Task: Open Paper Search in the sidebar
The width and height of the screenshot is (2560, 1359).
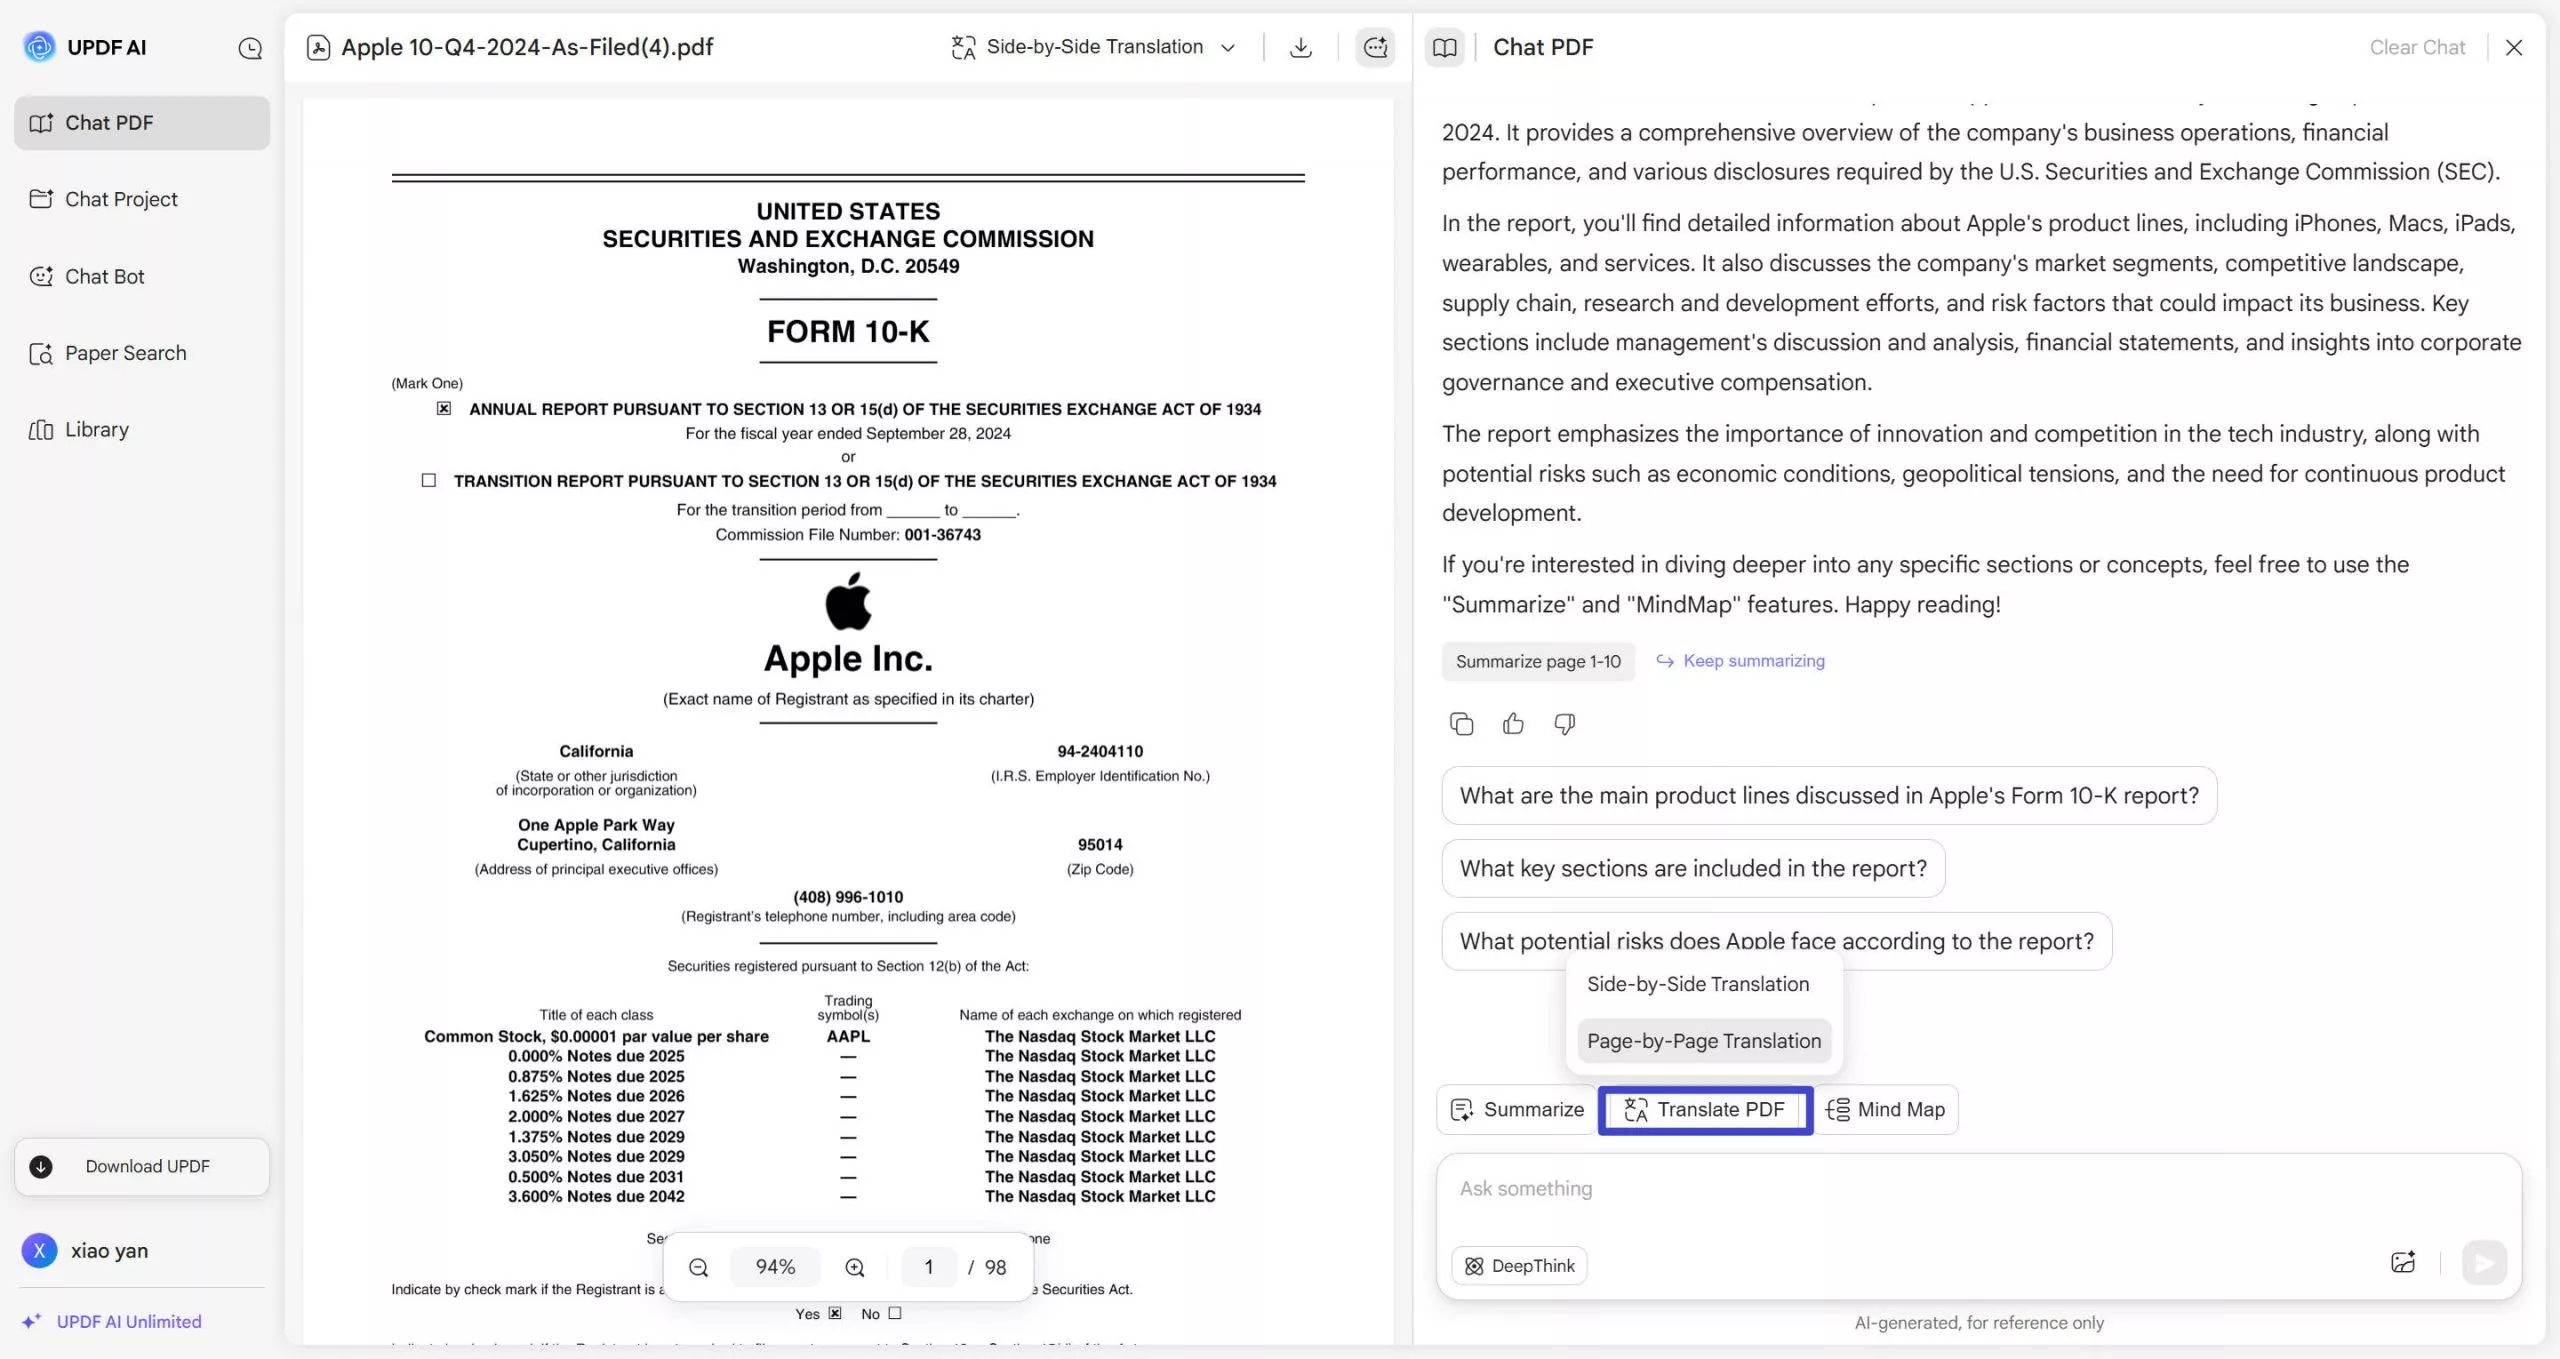Action: [125, 352]
